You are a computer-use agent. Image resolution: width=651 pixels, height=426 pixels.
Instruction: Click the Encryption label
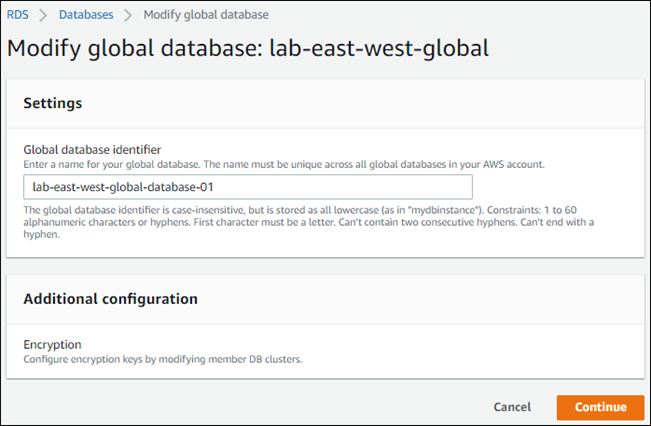click(x=52, y=344)
